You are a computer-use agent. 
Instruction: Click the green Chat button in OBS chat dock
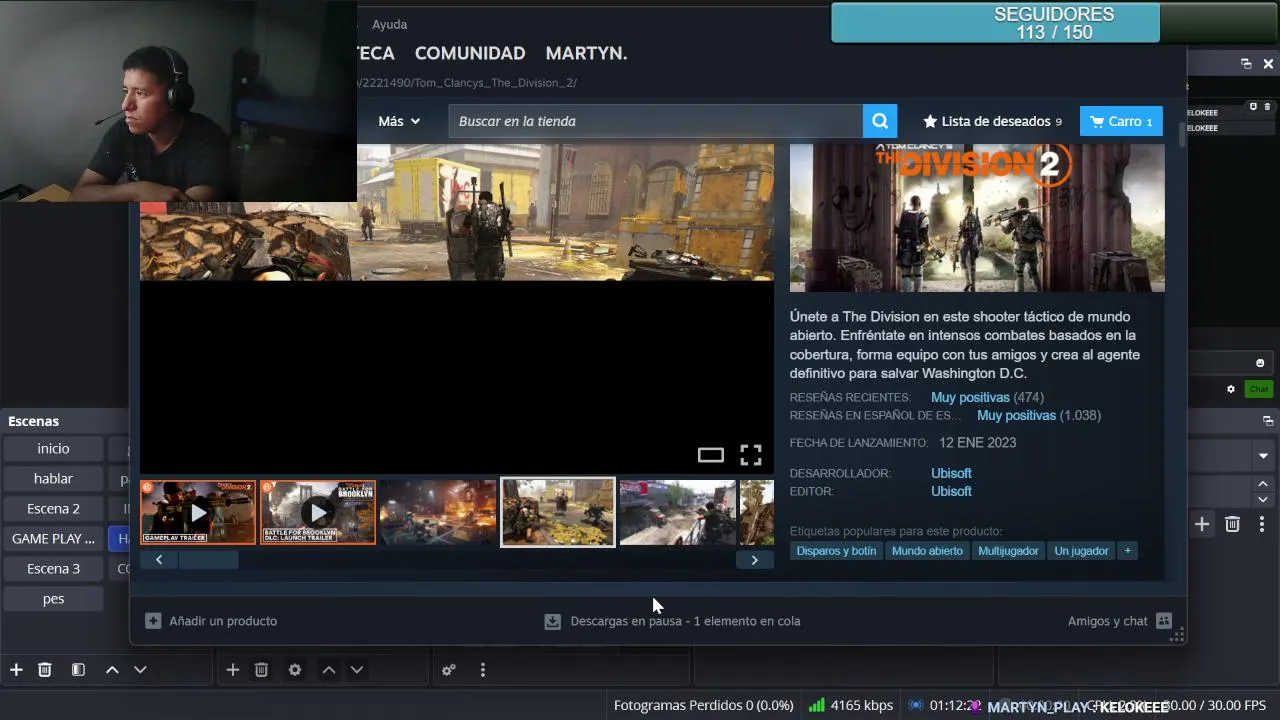(x=1258, y=389)
